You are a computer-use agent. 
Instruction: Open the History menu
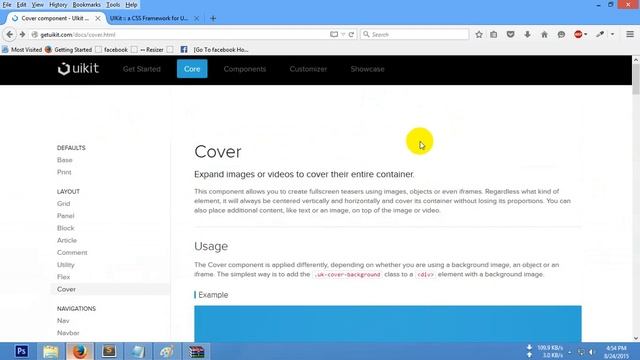58,5
